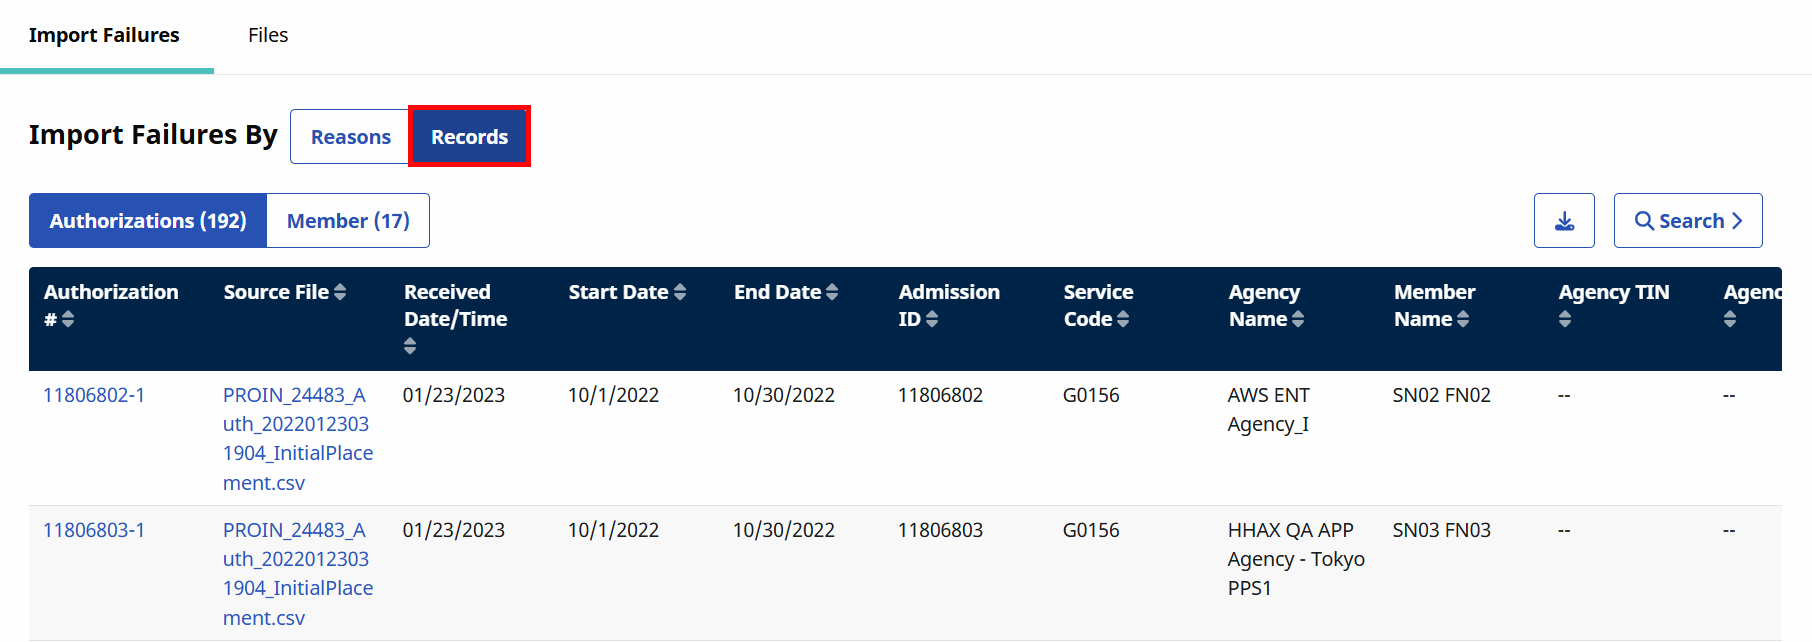Sort by Source File column arrows
The width and height of the screenshot is (1812, 642).
(x=340, y=292)
